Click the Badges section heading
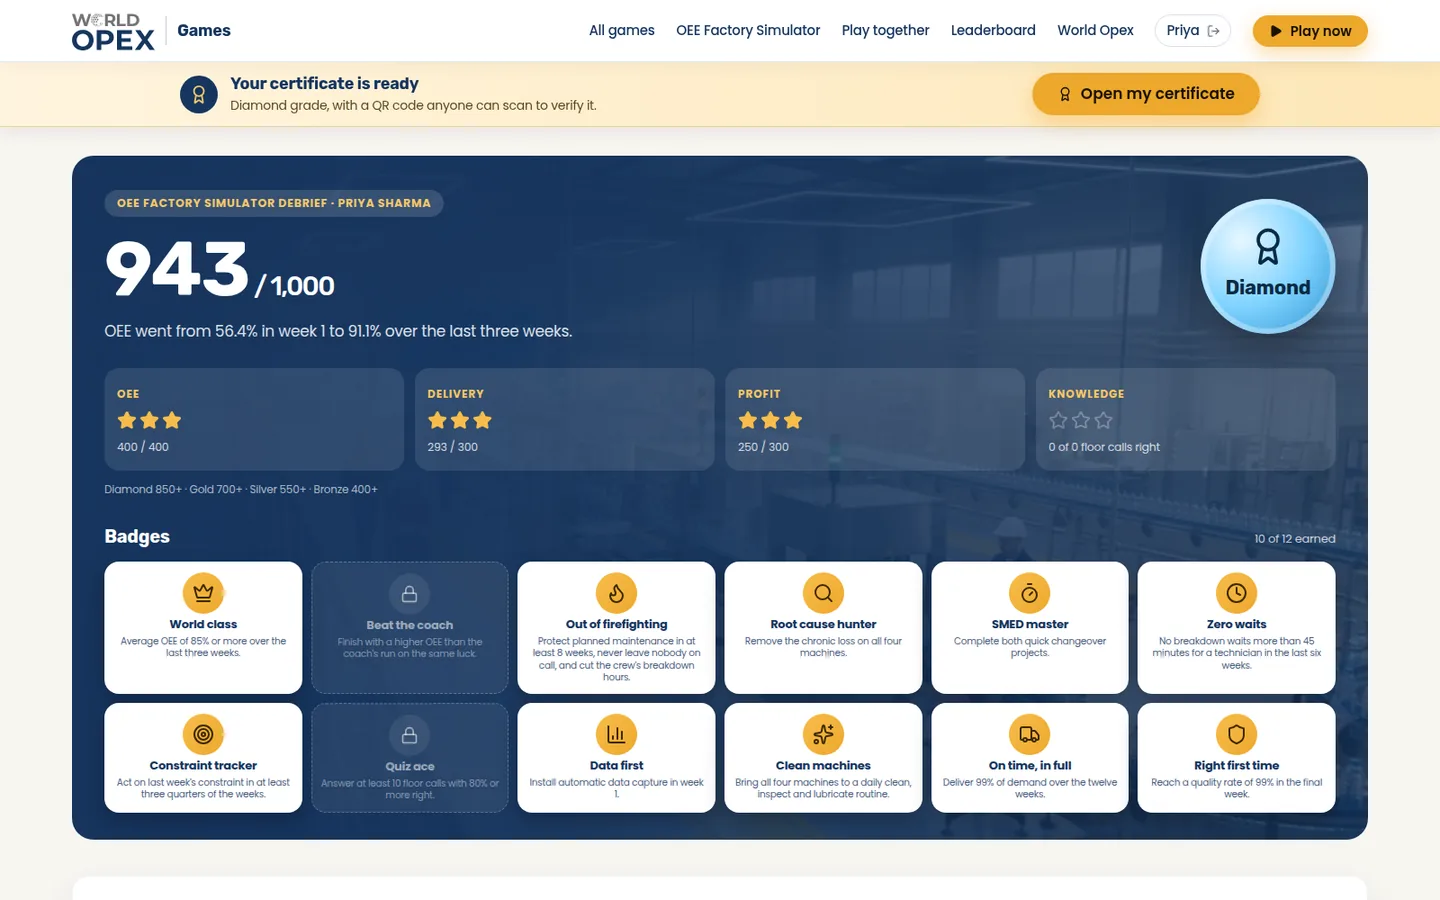 [x=137, y=536]
